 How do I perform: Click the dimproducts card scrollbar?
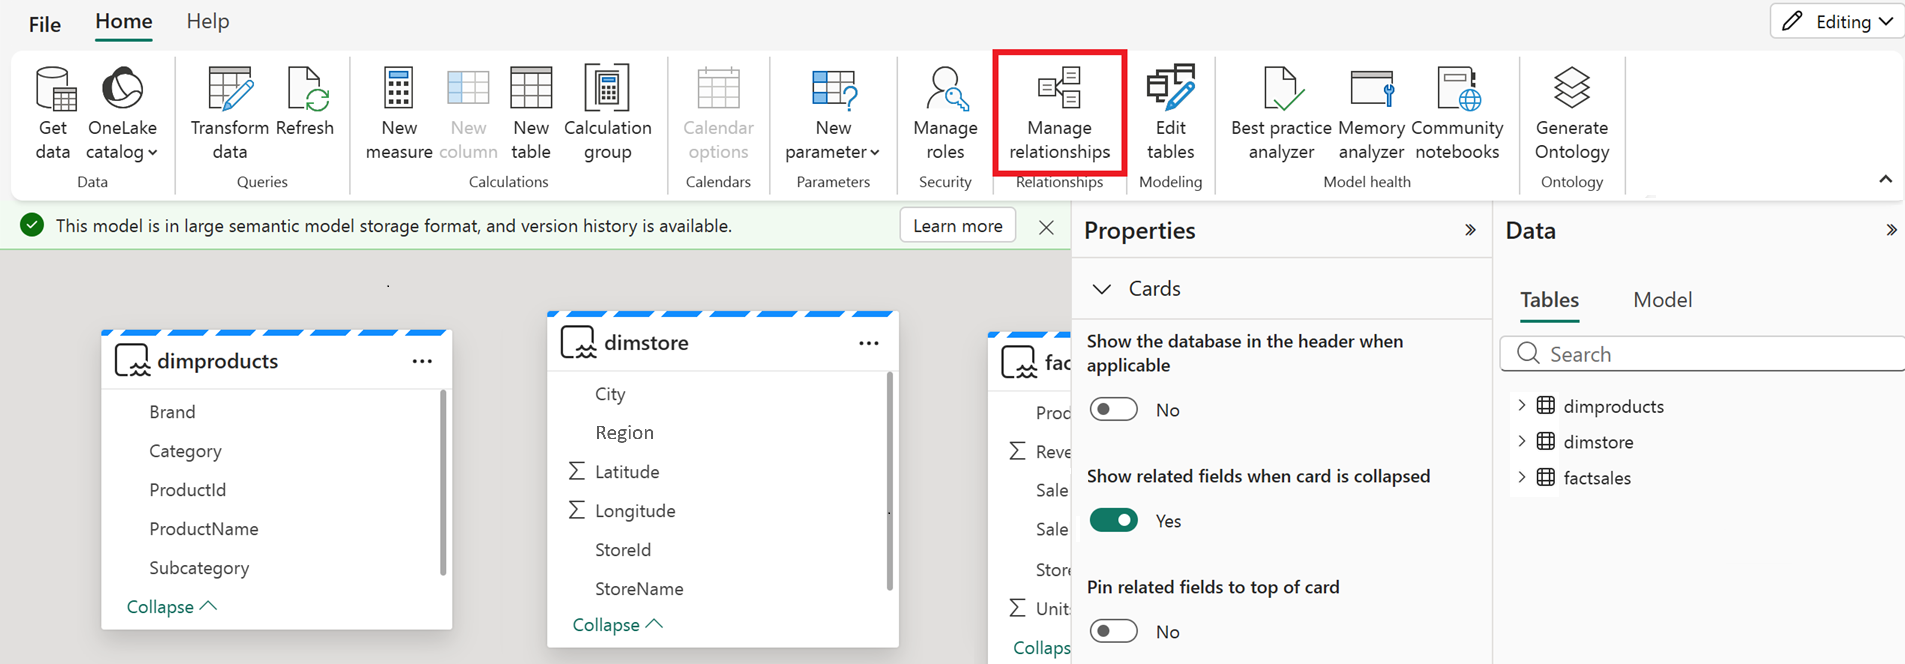(x=443, y=482)
